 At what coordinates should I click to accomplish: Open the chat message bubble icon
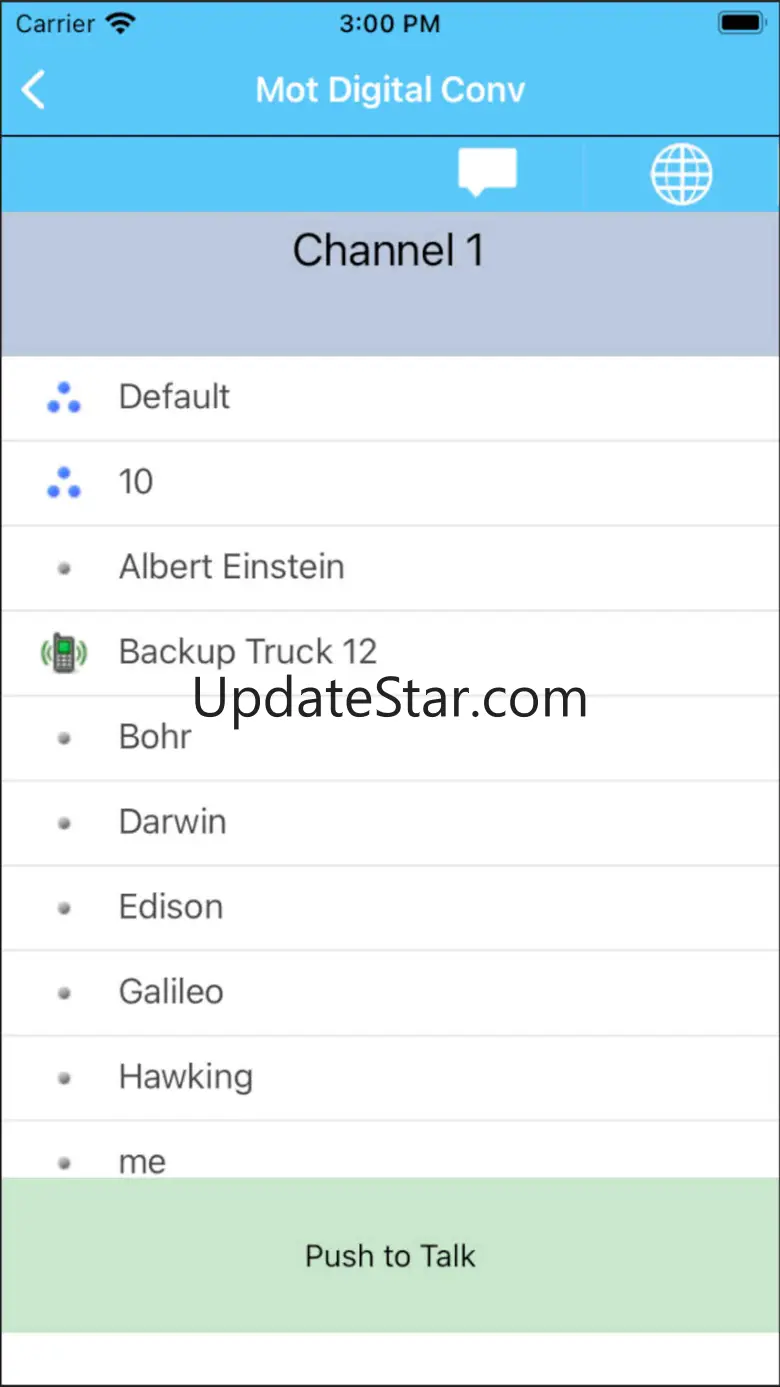(x=487, y=172)
